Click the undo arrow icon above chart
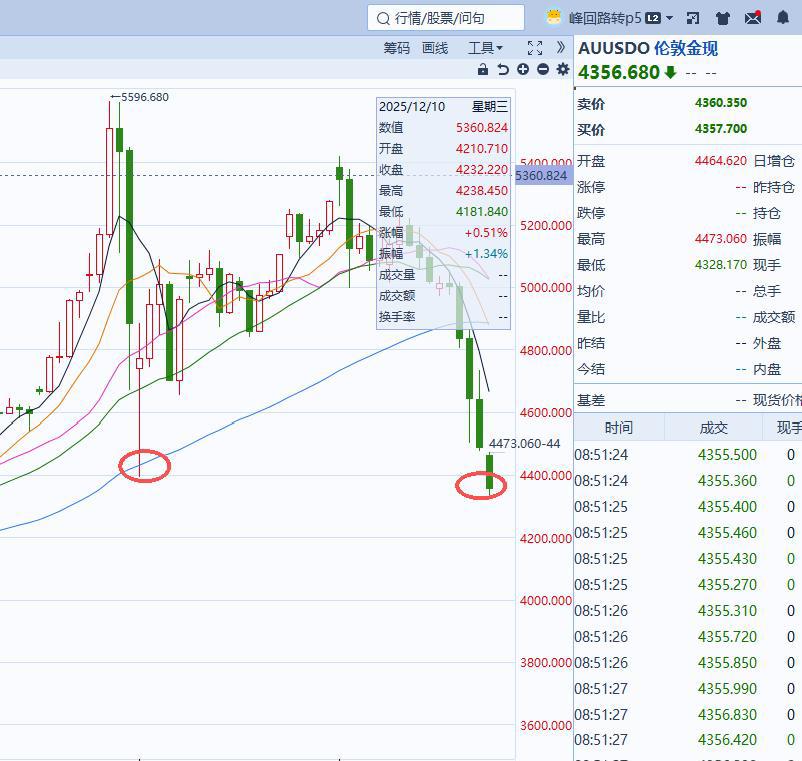Image resolution: width=802 pixels, height=761 pixels. [503, 70]
